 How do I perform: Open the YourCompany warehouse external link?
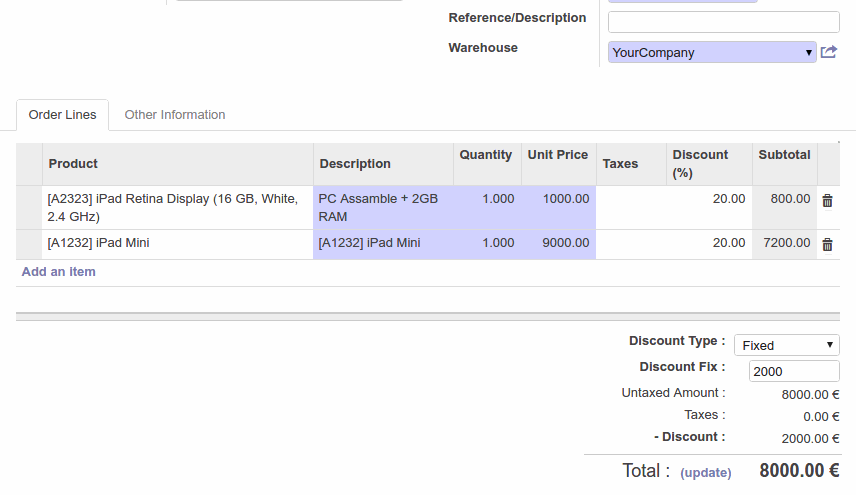tap(829, 52)
